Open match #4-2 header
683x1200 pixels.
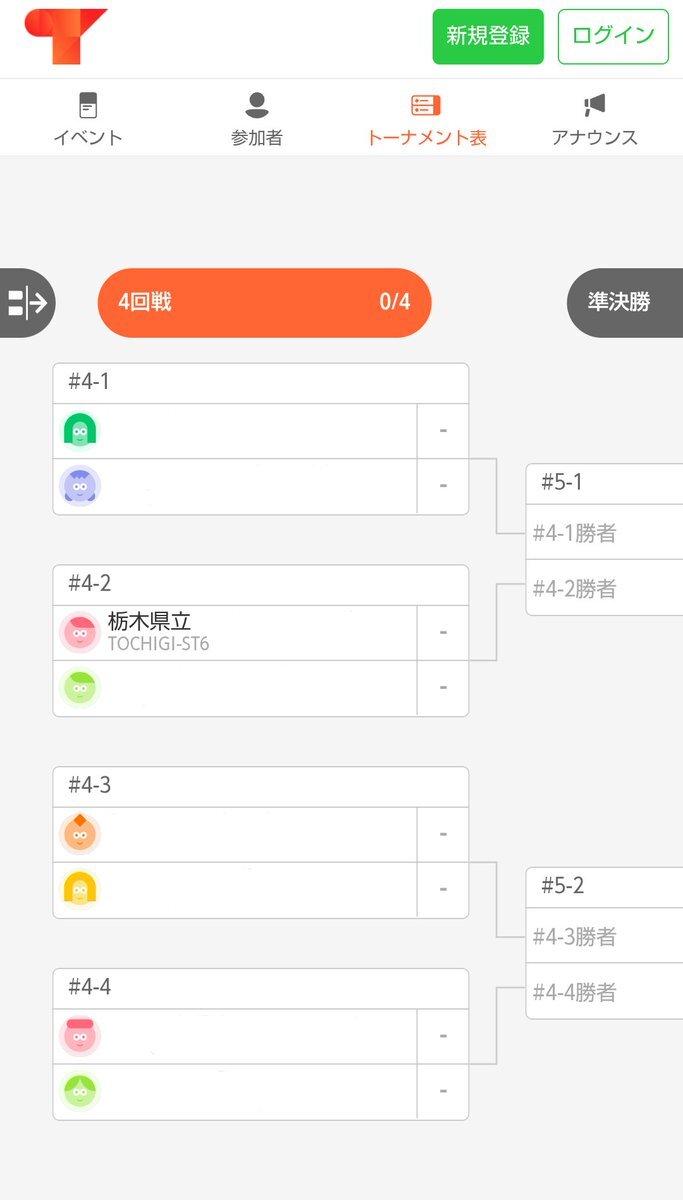coord(261,585)
